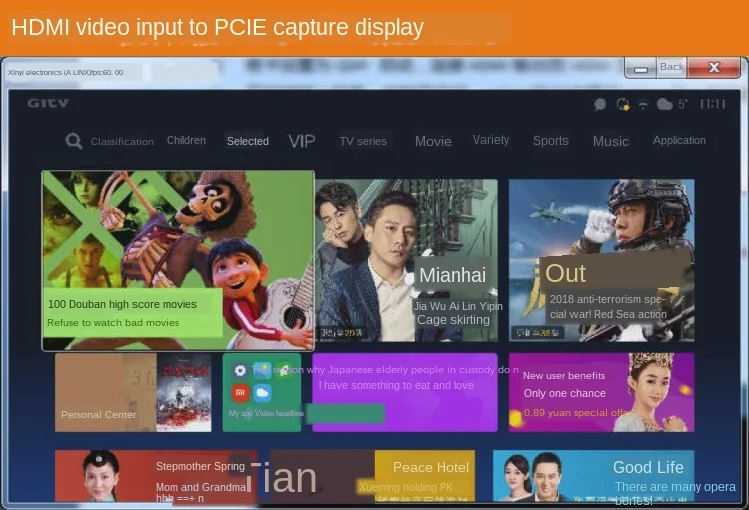Click the search magnifier icon

point(74,141)
